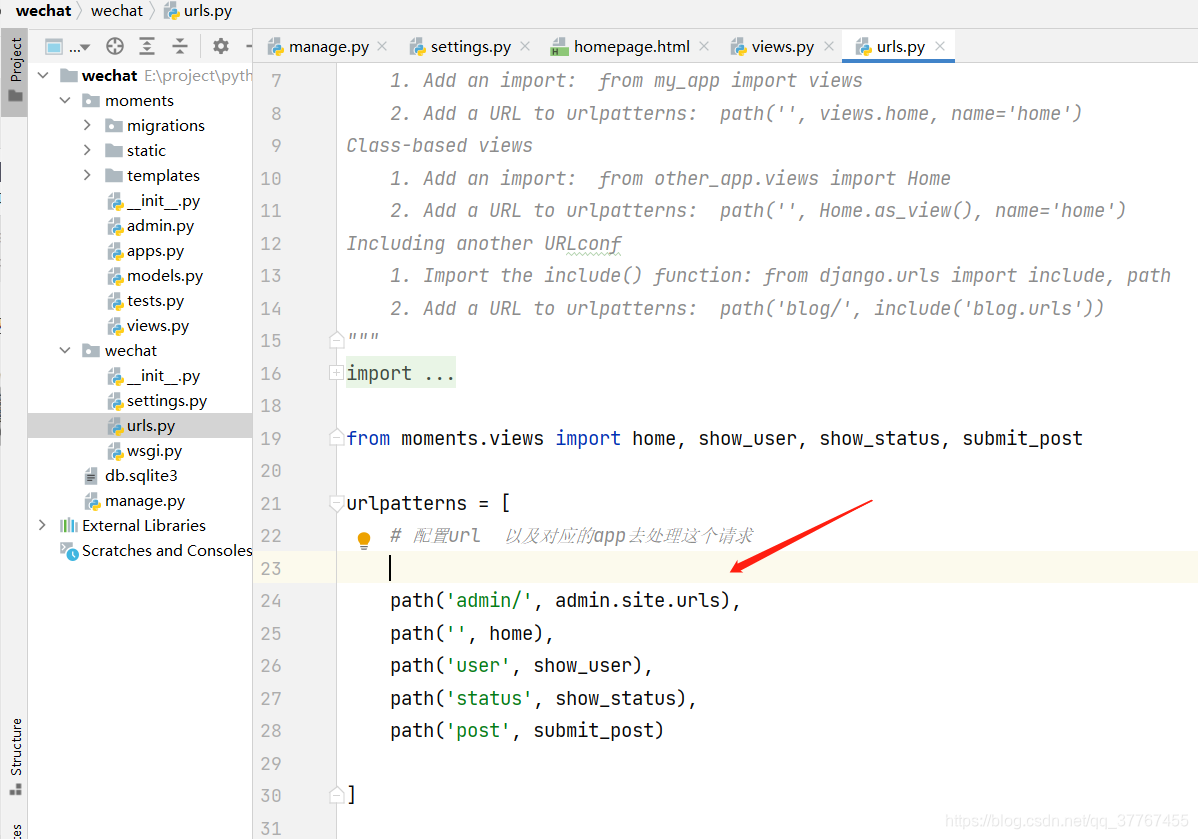The width and height of the screenshot is (1198, 839).
Task: Click the line 24 path('admin/') code
Action: point(565,601)
